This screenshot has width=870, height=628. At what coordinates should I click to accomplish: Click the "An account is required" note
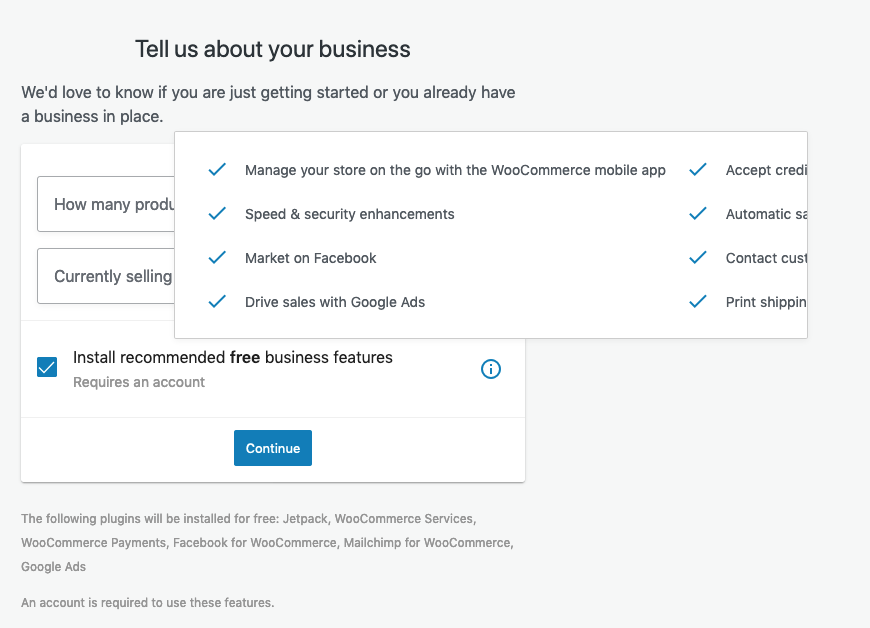tap(147, 602)
